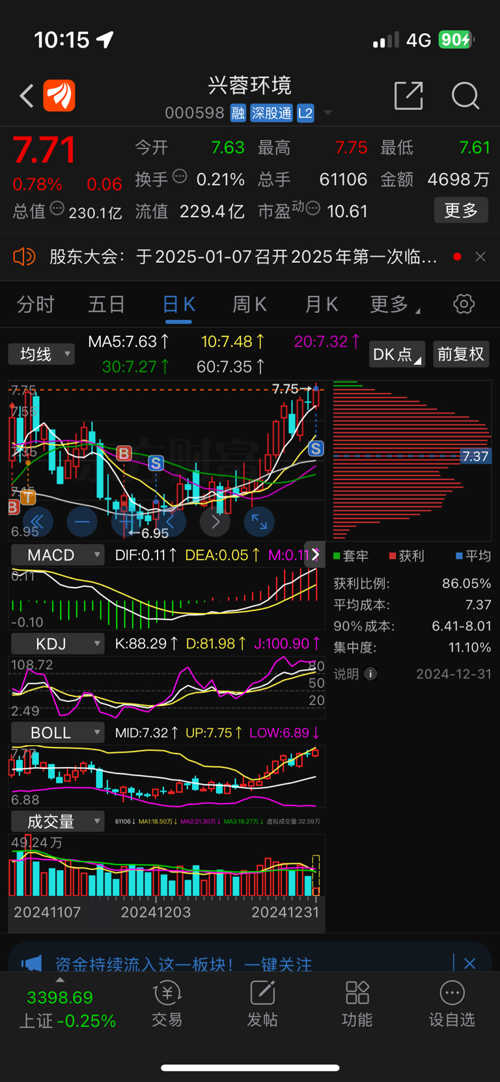This screenshot has height=1082, width=500.
Task: Move to next candle with right chevron
Action: [x=215, y=522]
